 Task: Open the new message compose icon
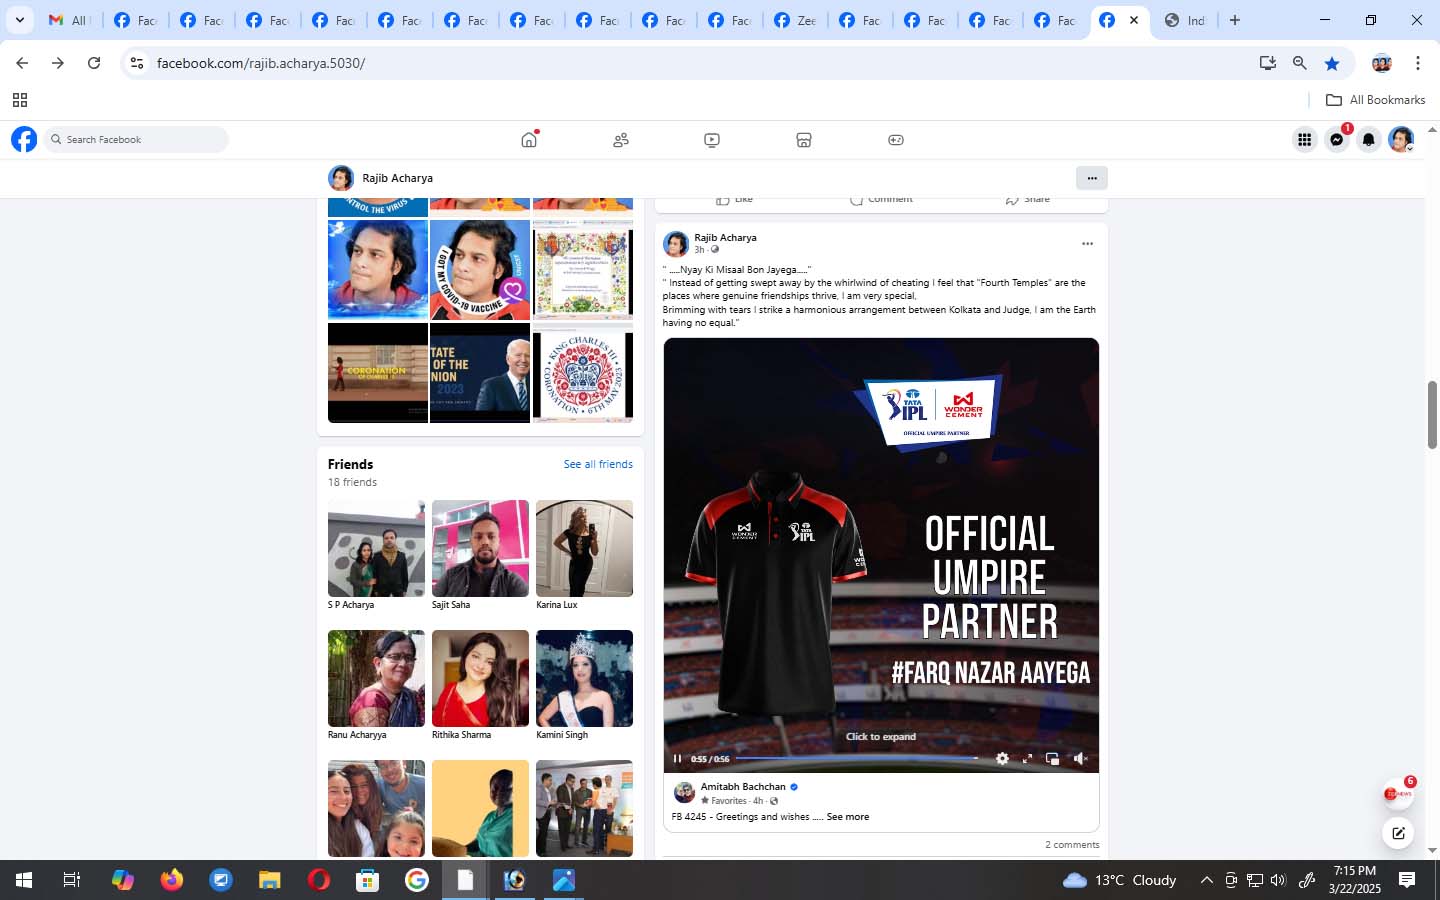coord(1398,832)
